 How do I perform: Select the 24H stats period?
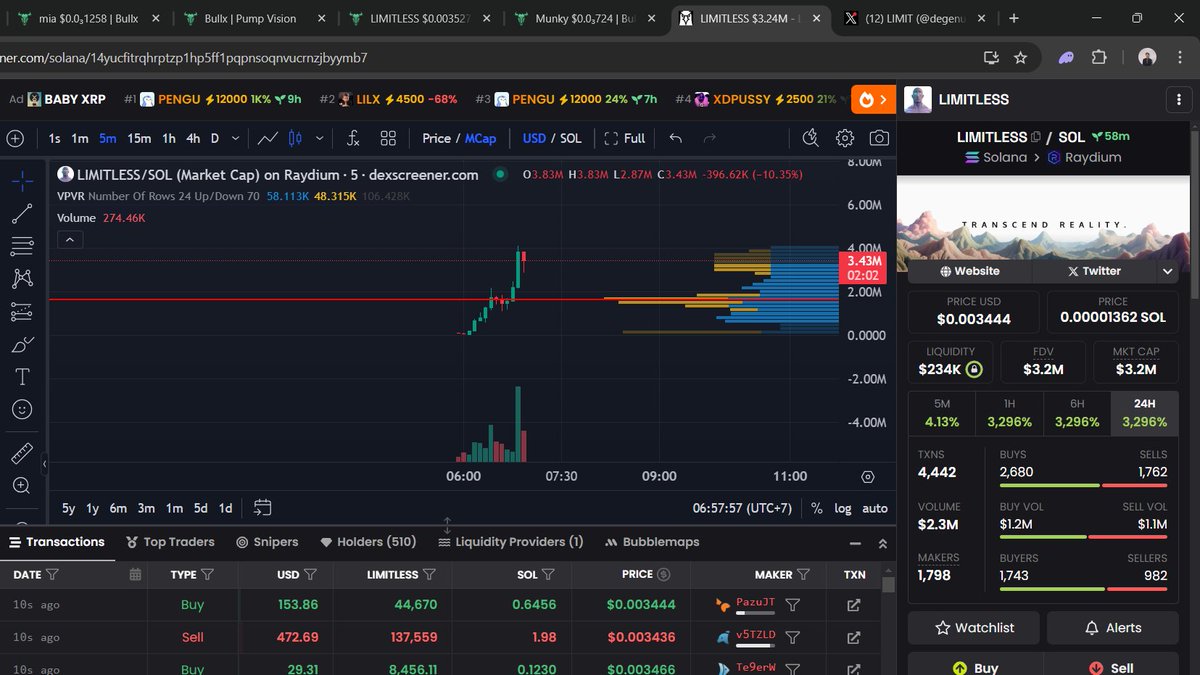point(1145,413)
